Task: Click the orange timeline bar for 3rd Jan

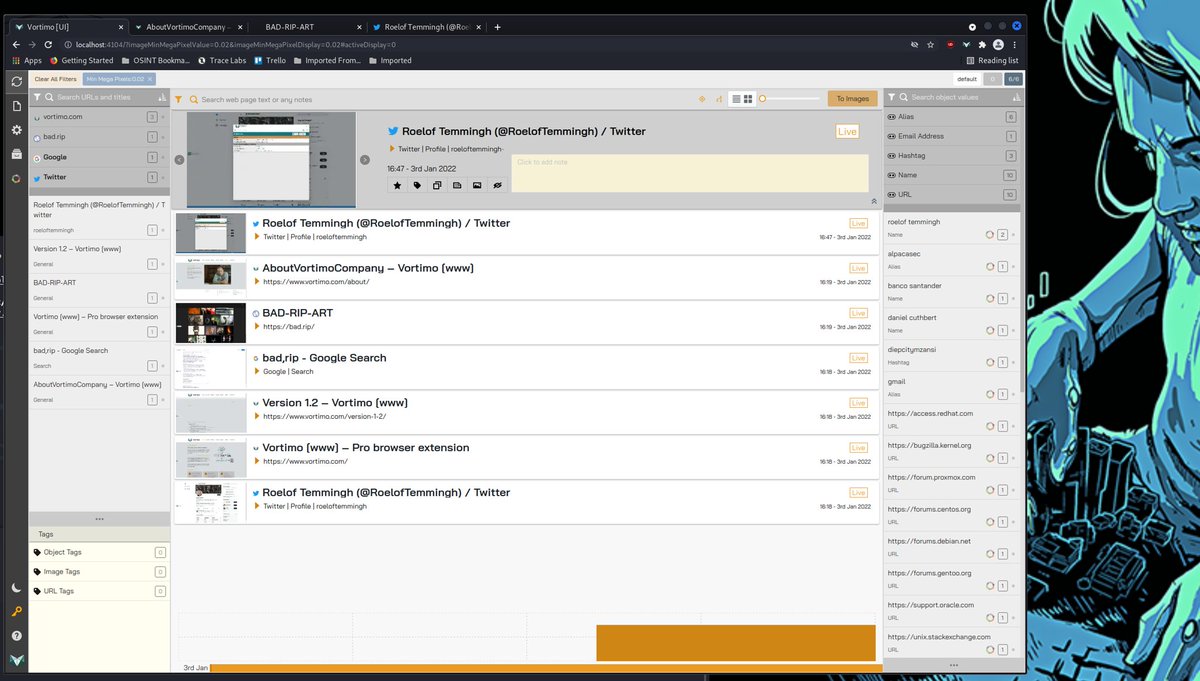Action: pyautogui.click(x=546, y=667)
